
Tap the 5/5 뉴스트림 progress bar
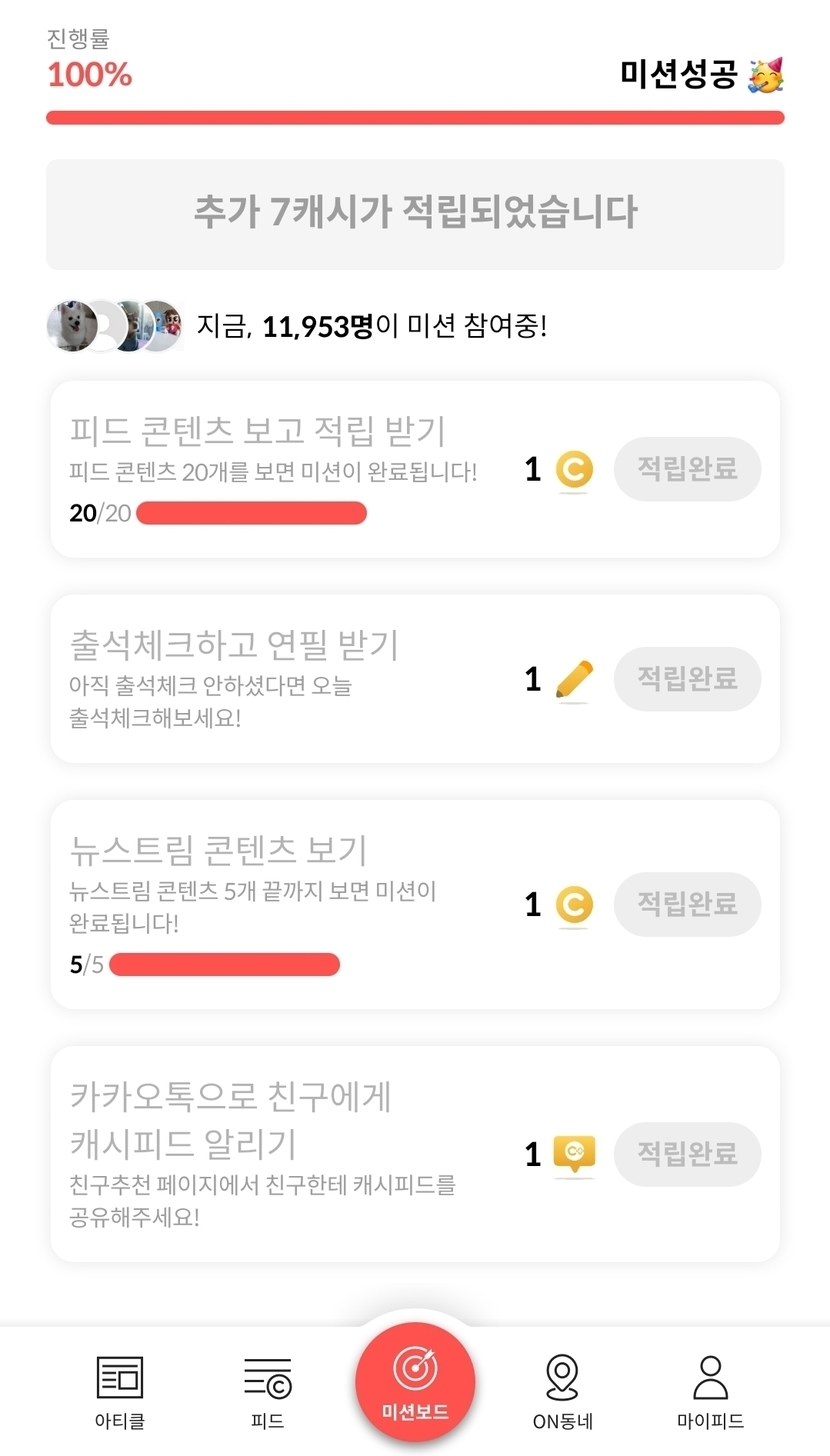click(x=224, y=965)
